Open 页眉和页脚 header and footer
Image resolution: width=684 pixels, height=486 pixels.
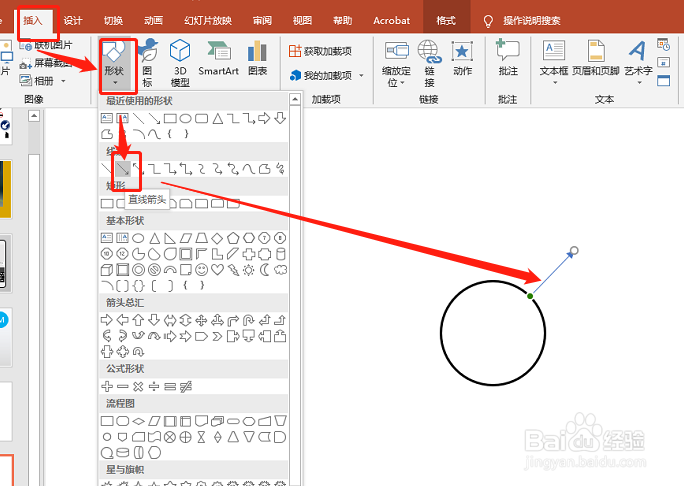tap(595, 59)
